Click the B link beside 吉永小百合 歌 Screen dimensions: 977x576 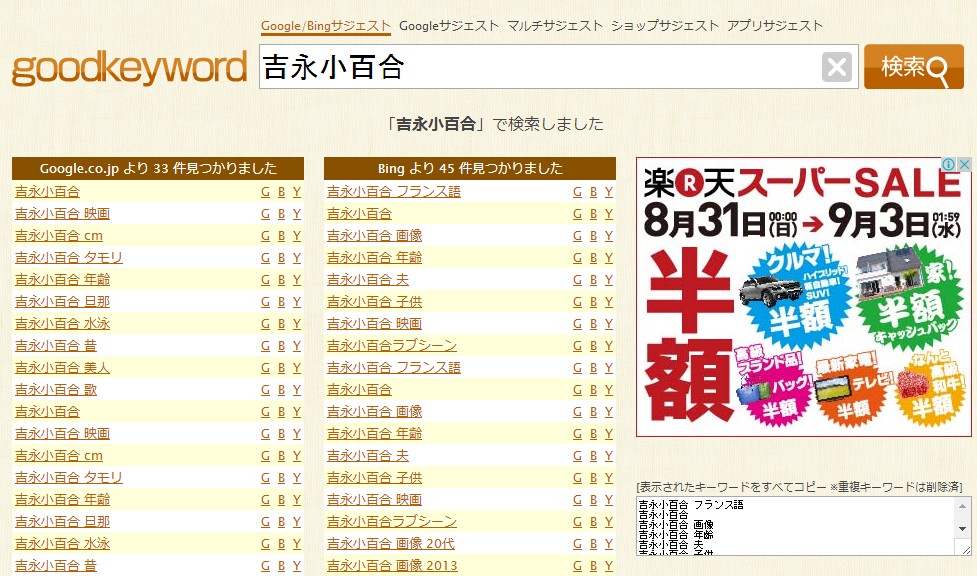coord(281,390)
